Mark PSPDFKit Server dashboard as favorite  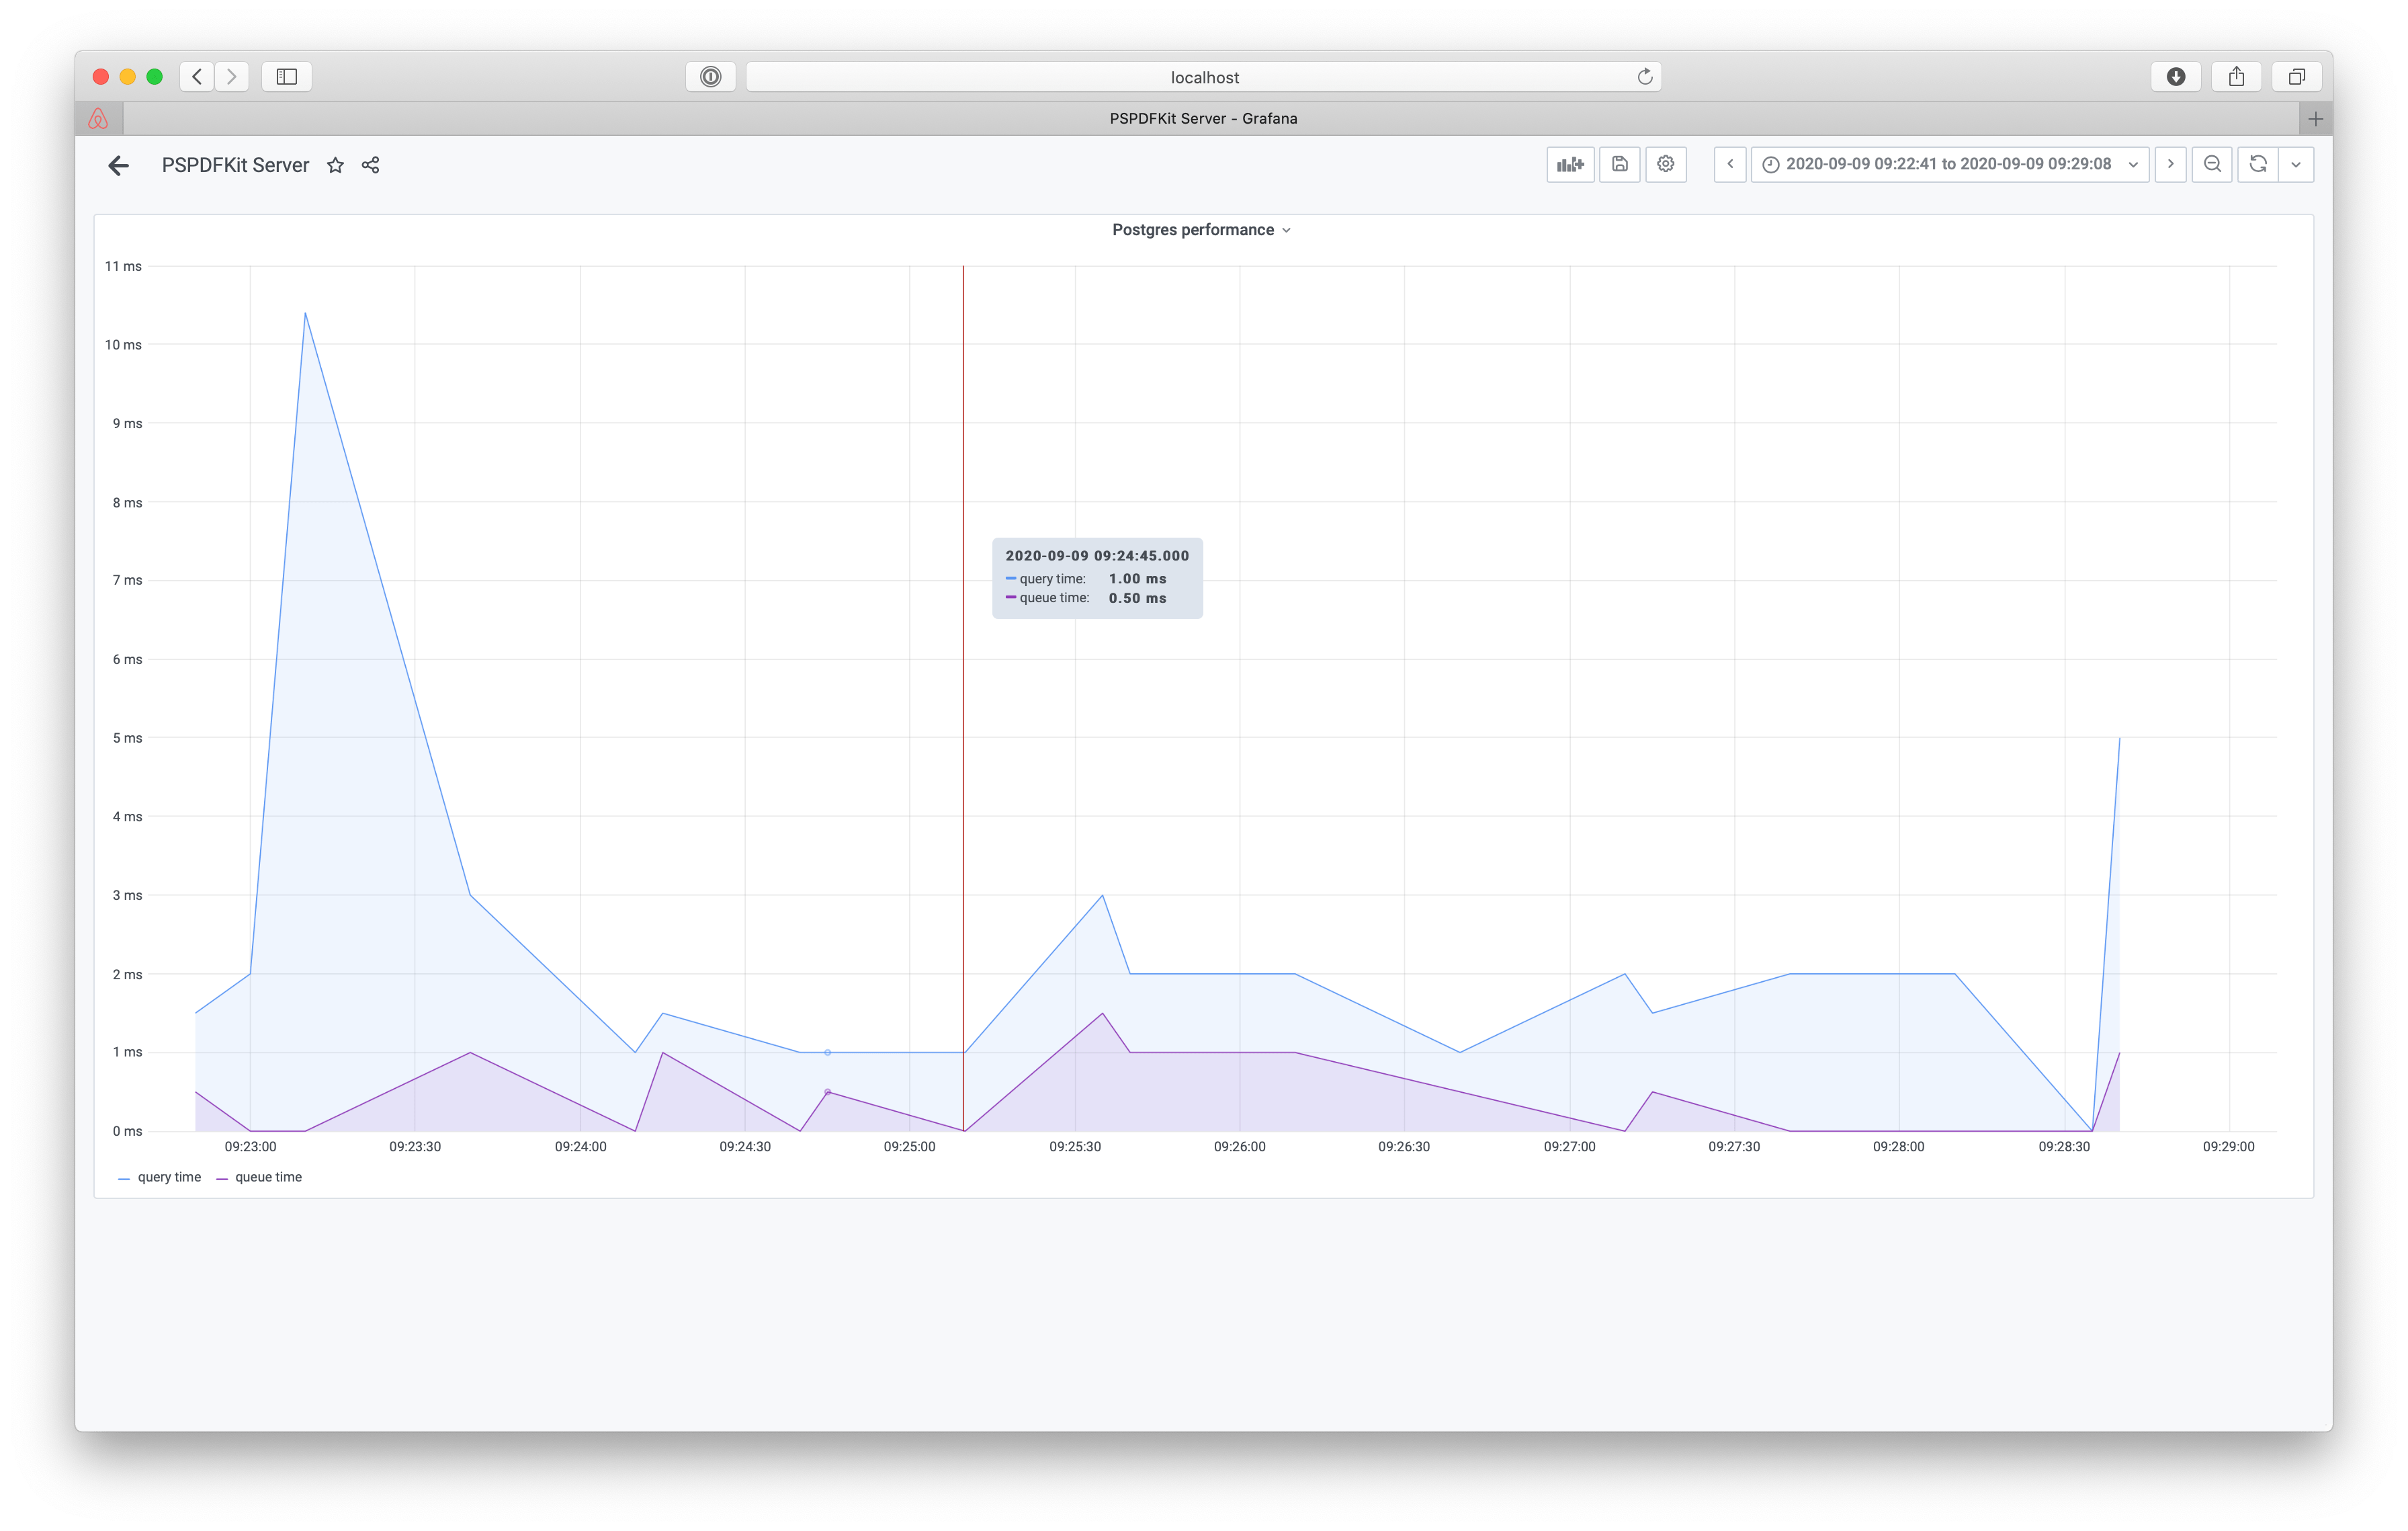tap(336, 165)
